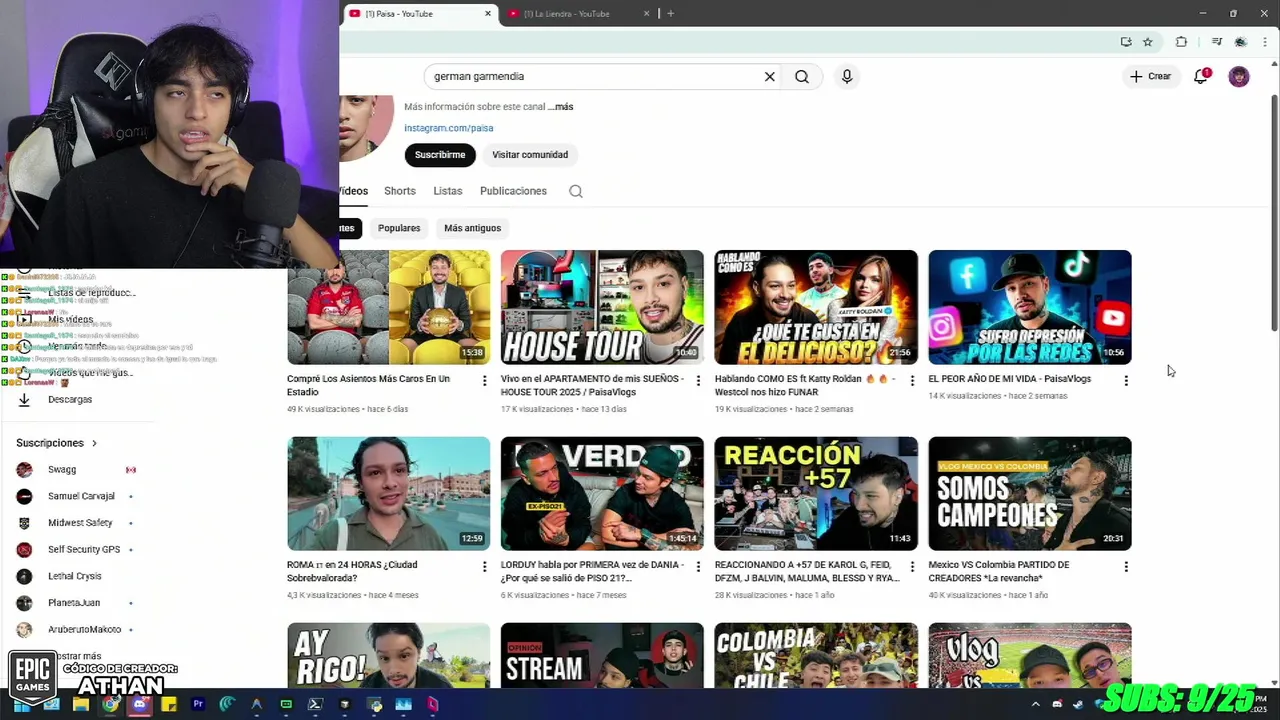Expand the Suscripciones section chevron
The image size is (1280, 720).
[94, 443]
